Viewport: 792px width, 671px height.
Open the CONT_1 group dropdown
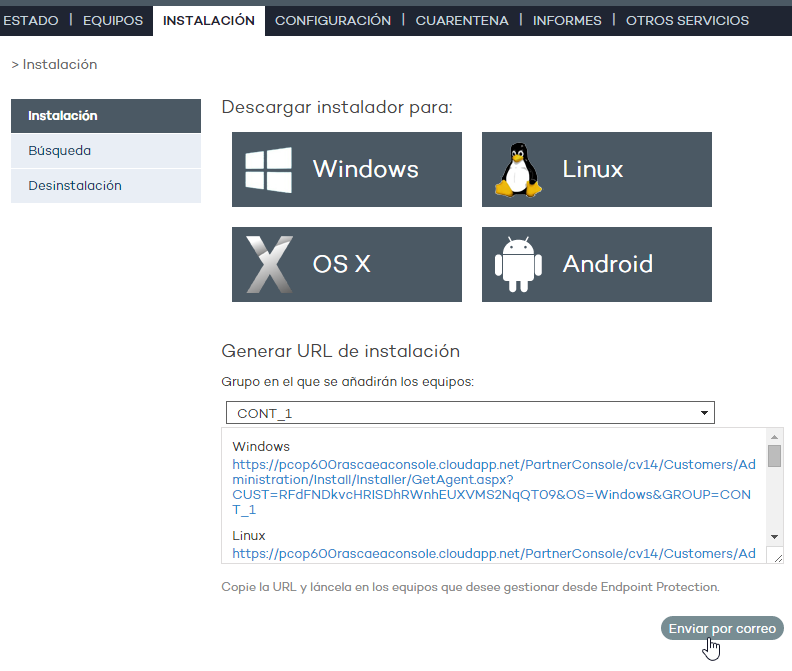[470, 413]
